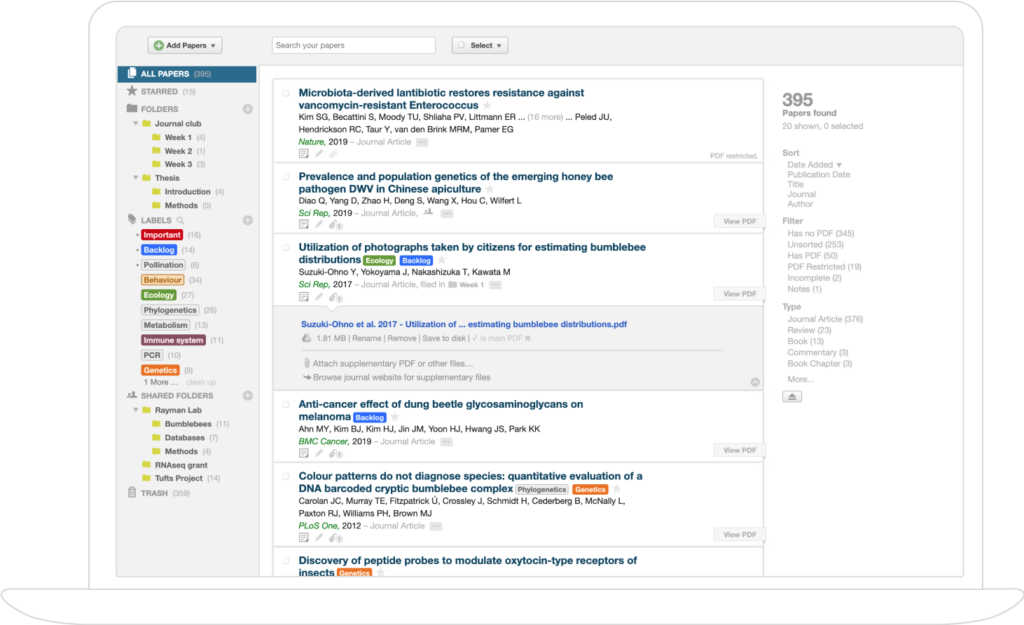Check the checkbox beside the dung beetle melanoma paper

(x=285, y=403)
